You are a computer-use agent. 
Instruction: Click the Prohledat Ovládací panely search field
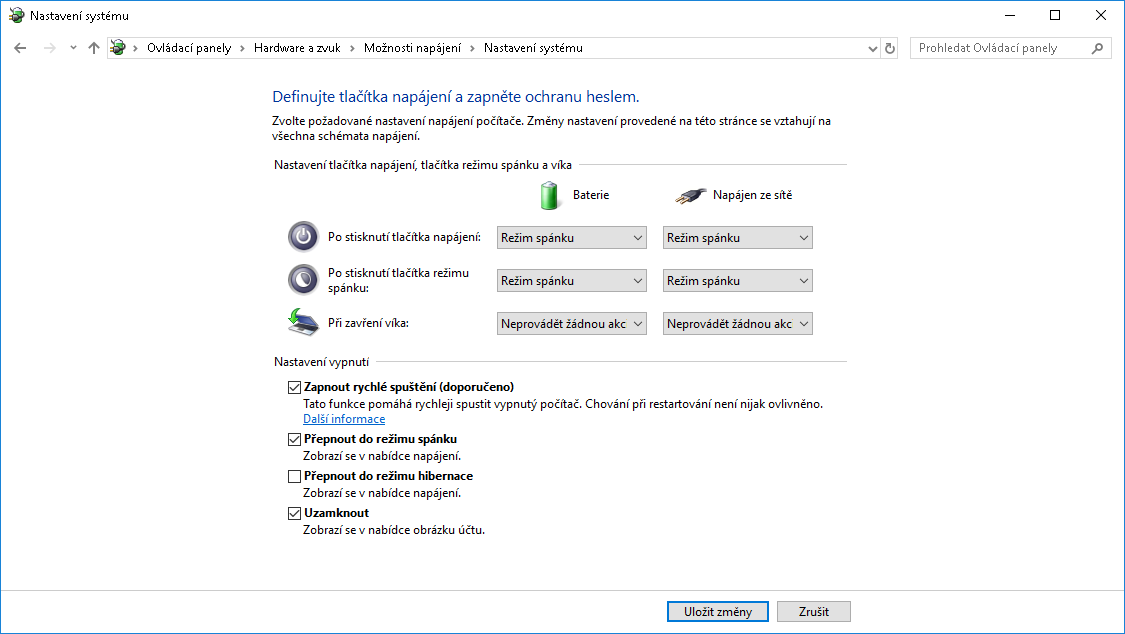1000,48
